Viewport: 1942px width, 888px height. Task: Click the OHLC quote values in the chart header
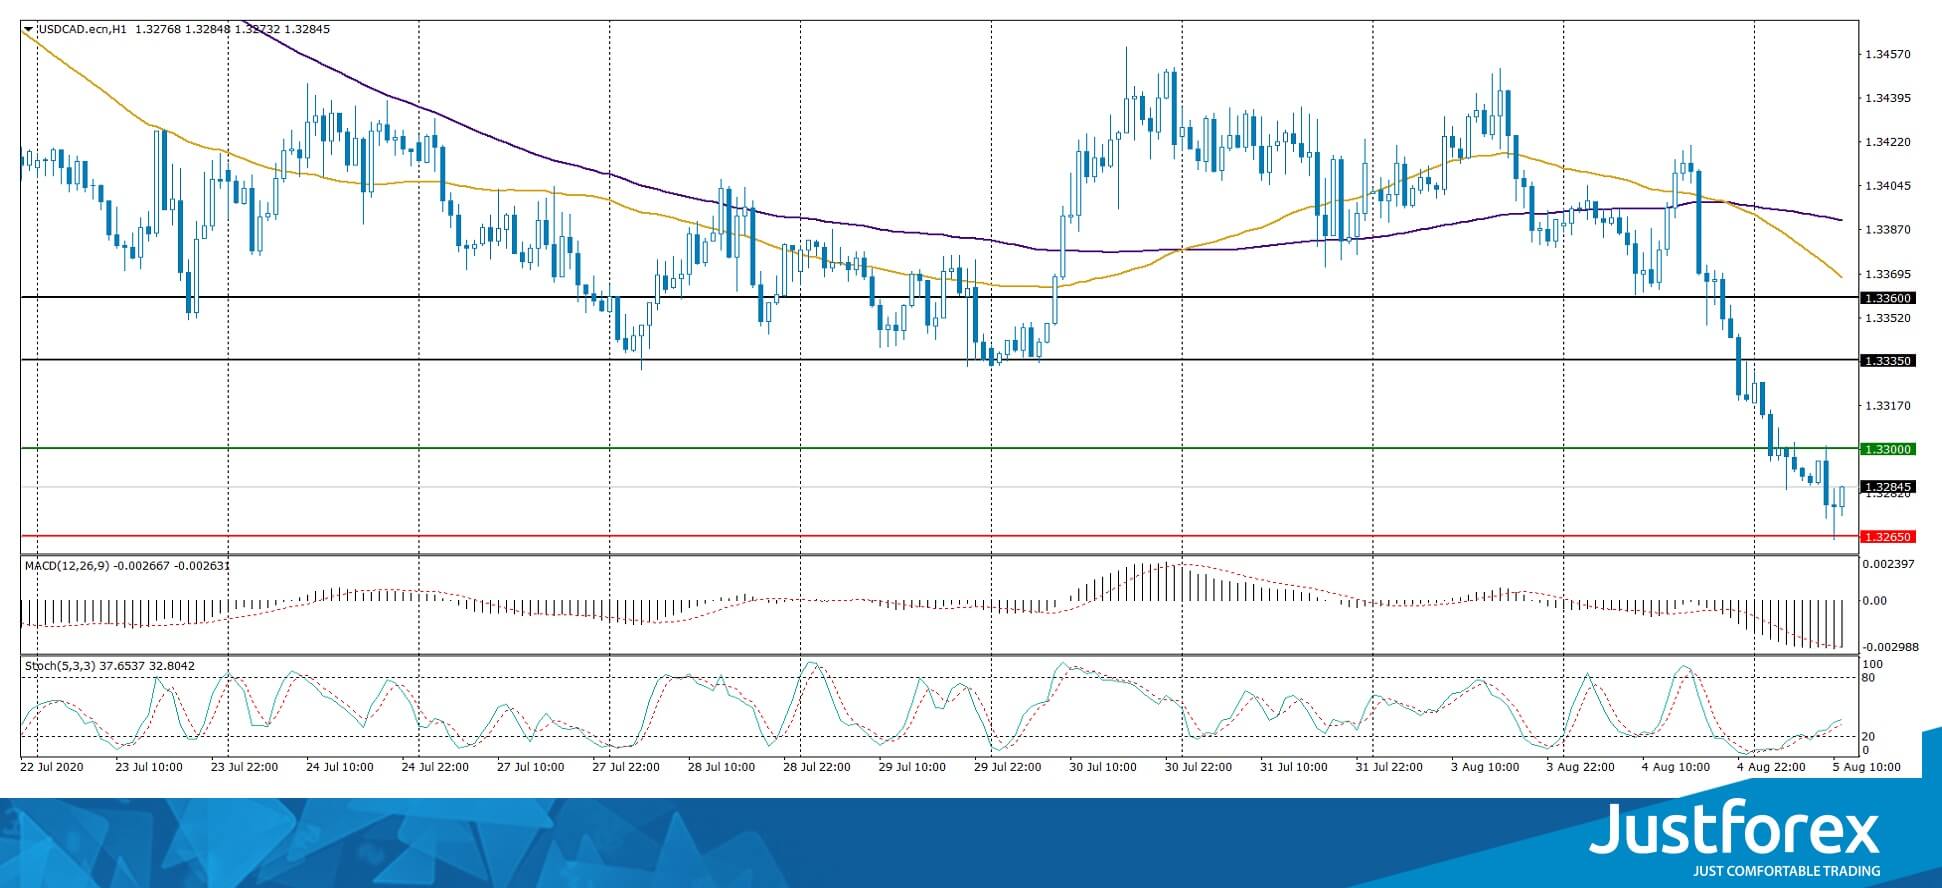click(232, 30)
